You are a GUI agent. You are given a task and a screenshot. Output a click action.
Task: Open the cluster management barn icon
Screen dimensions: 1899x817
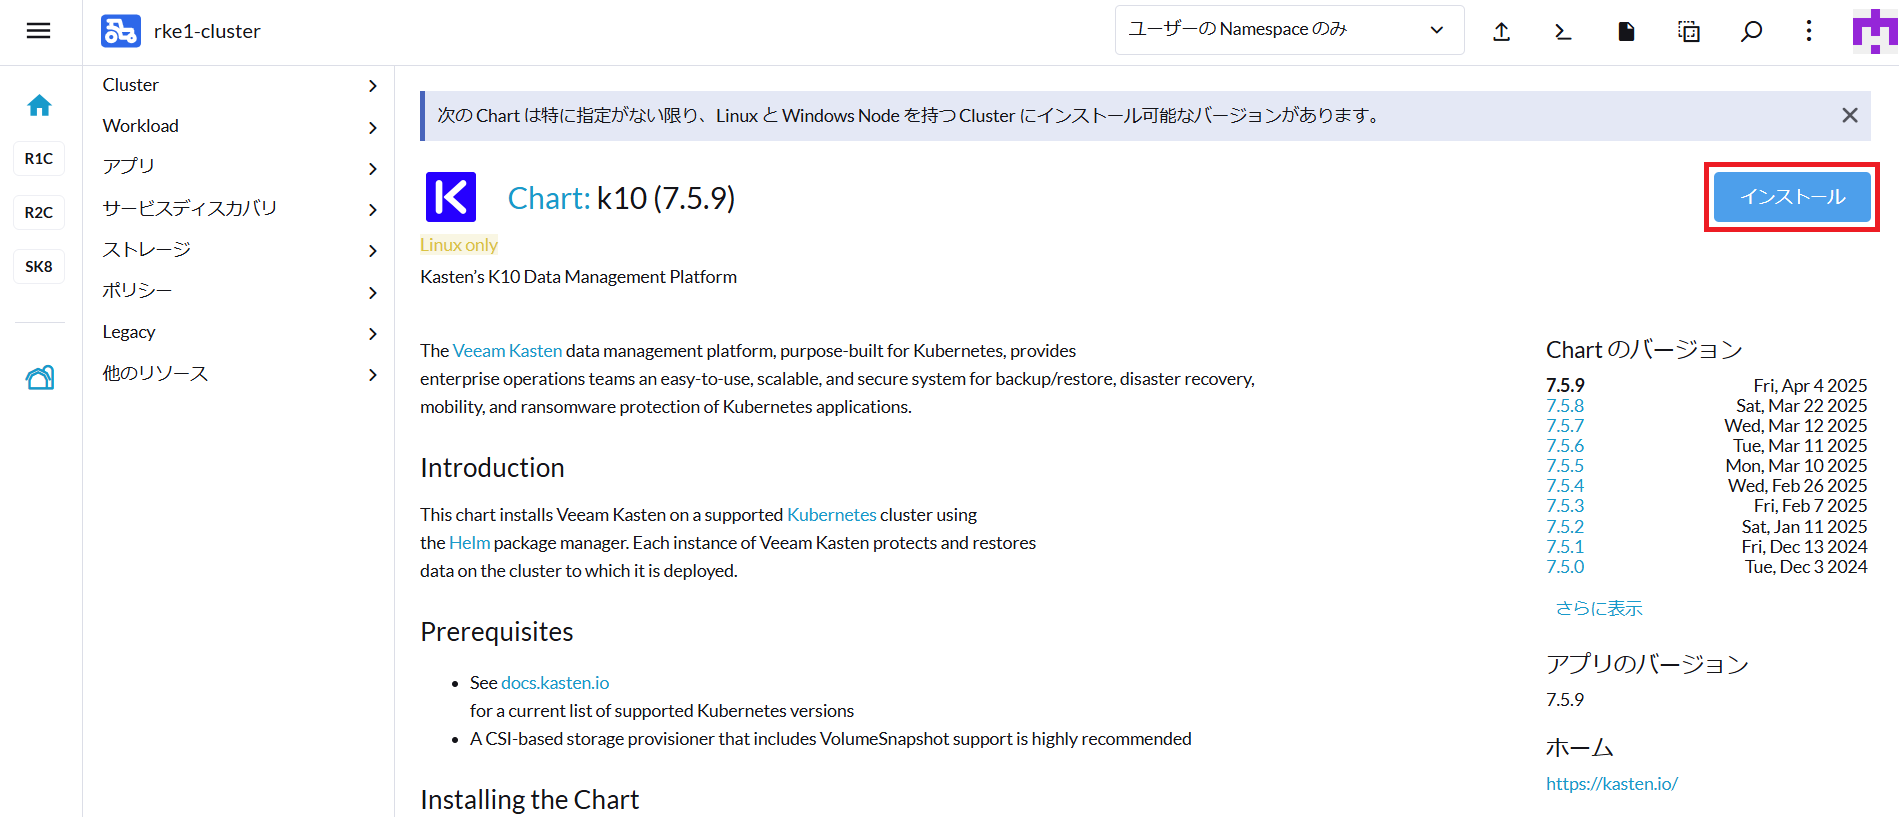[40, 377]
